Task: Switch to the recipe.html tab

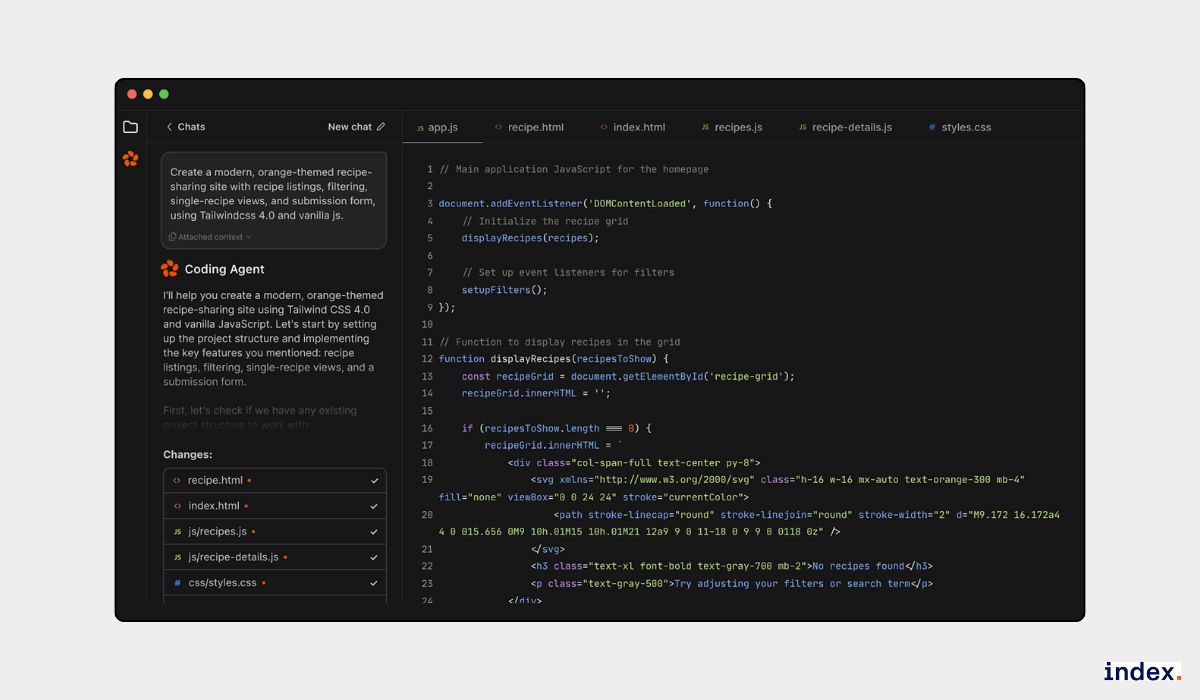Action: coord(535,127)
